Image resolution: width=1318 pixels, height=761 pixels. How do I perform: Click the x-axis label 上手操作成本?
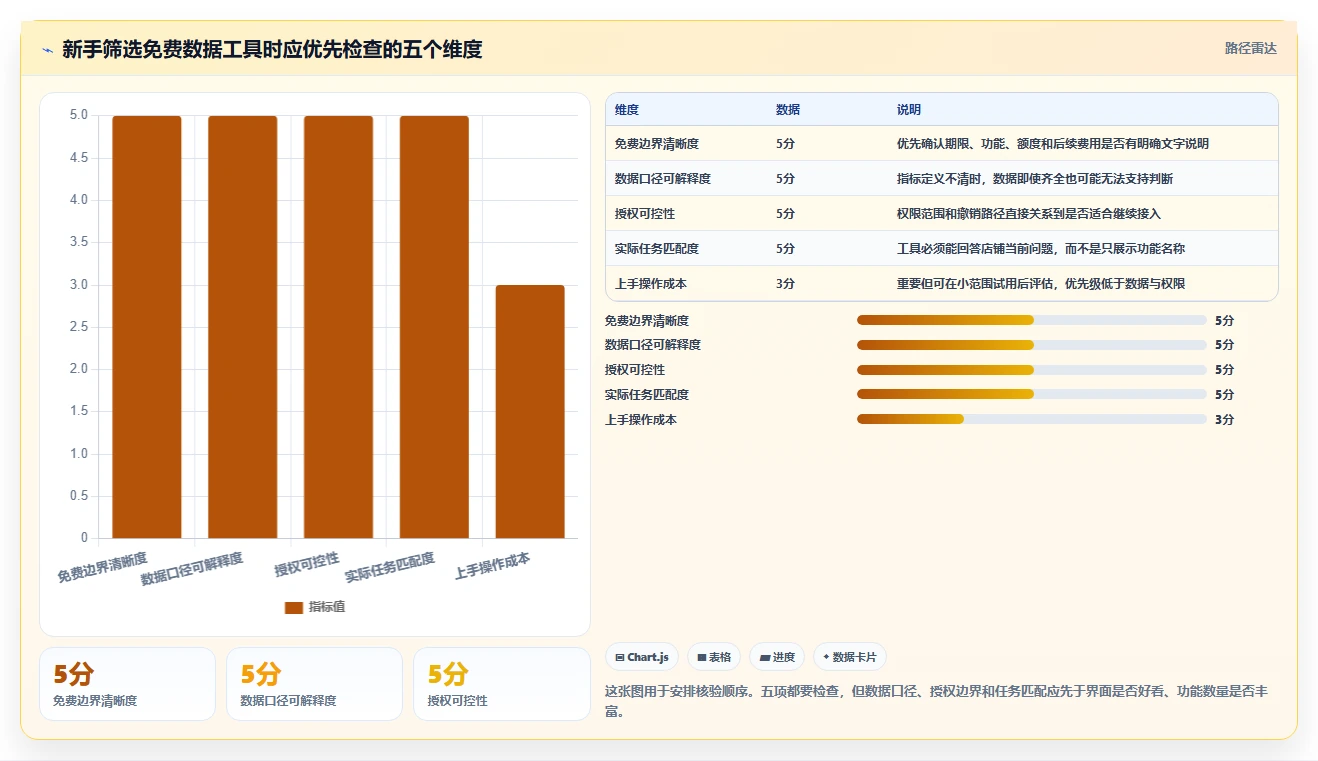tap(492, 566)
